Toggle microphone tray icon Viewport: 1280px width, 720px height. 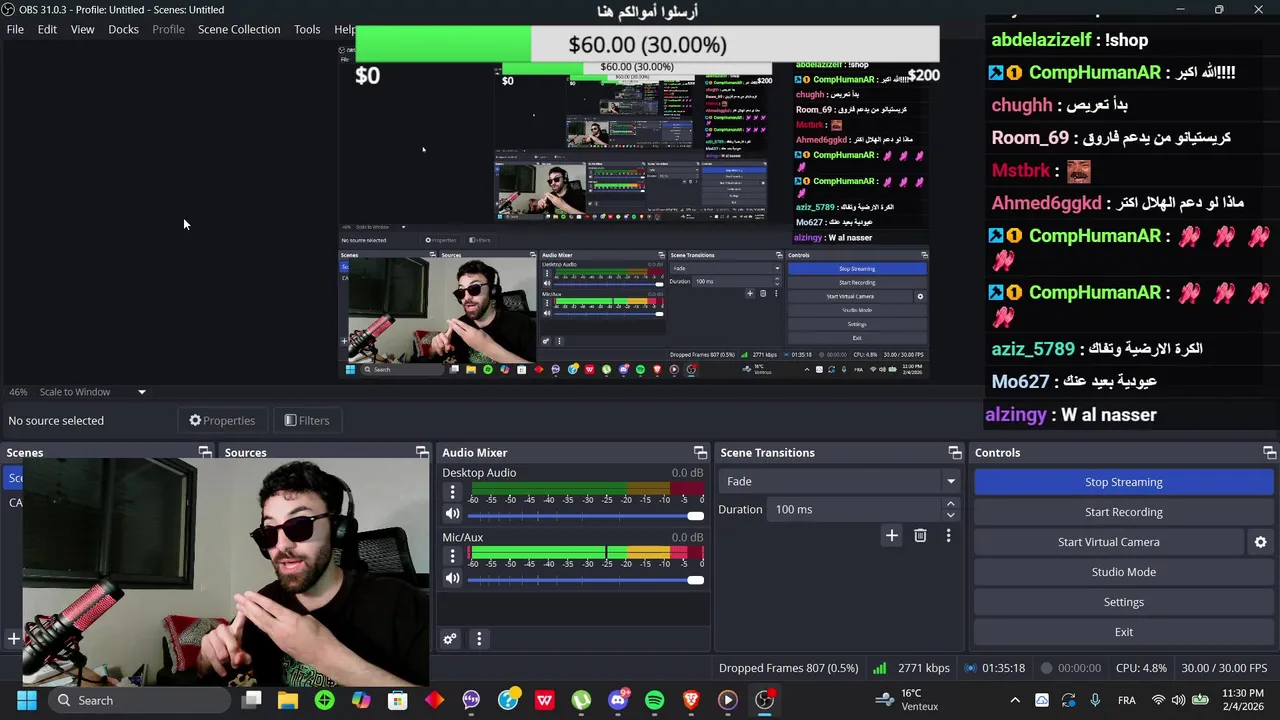(x=1095, y=700)
